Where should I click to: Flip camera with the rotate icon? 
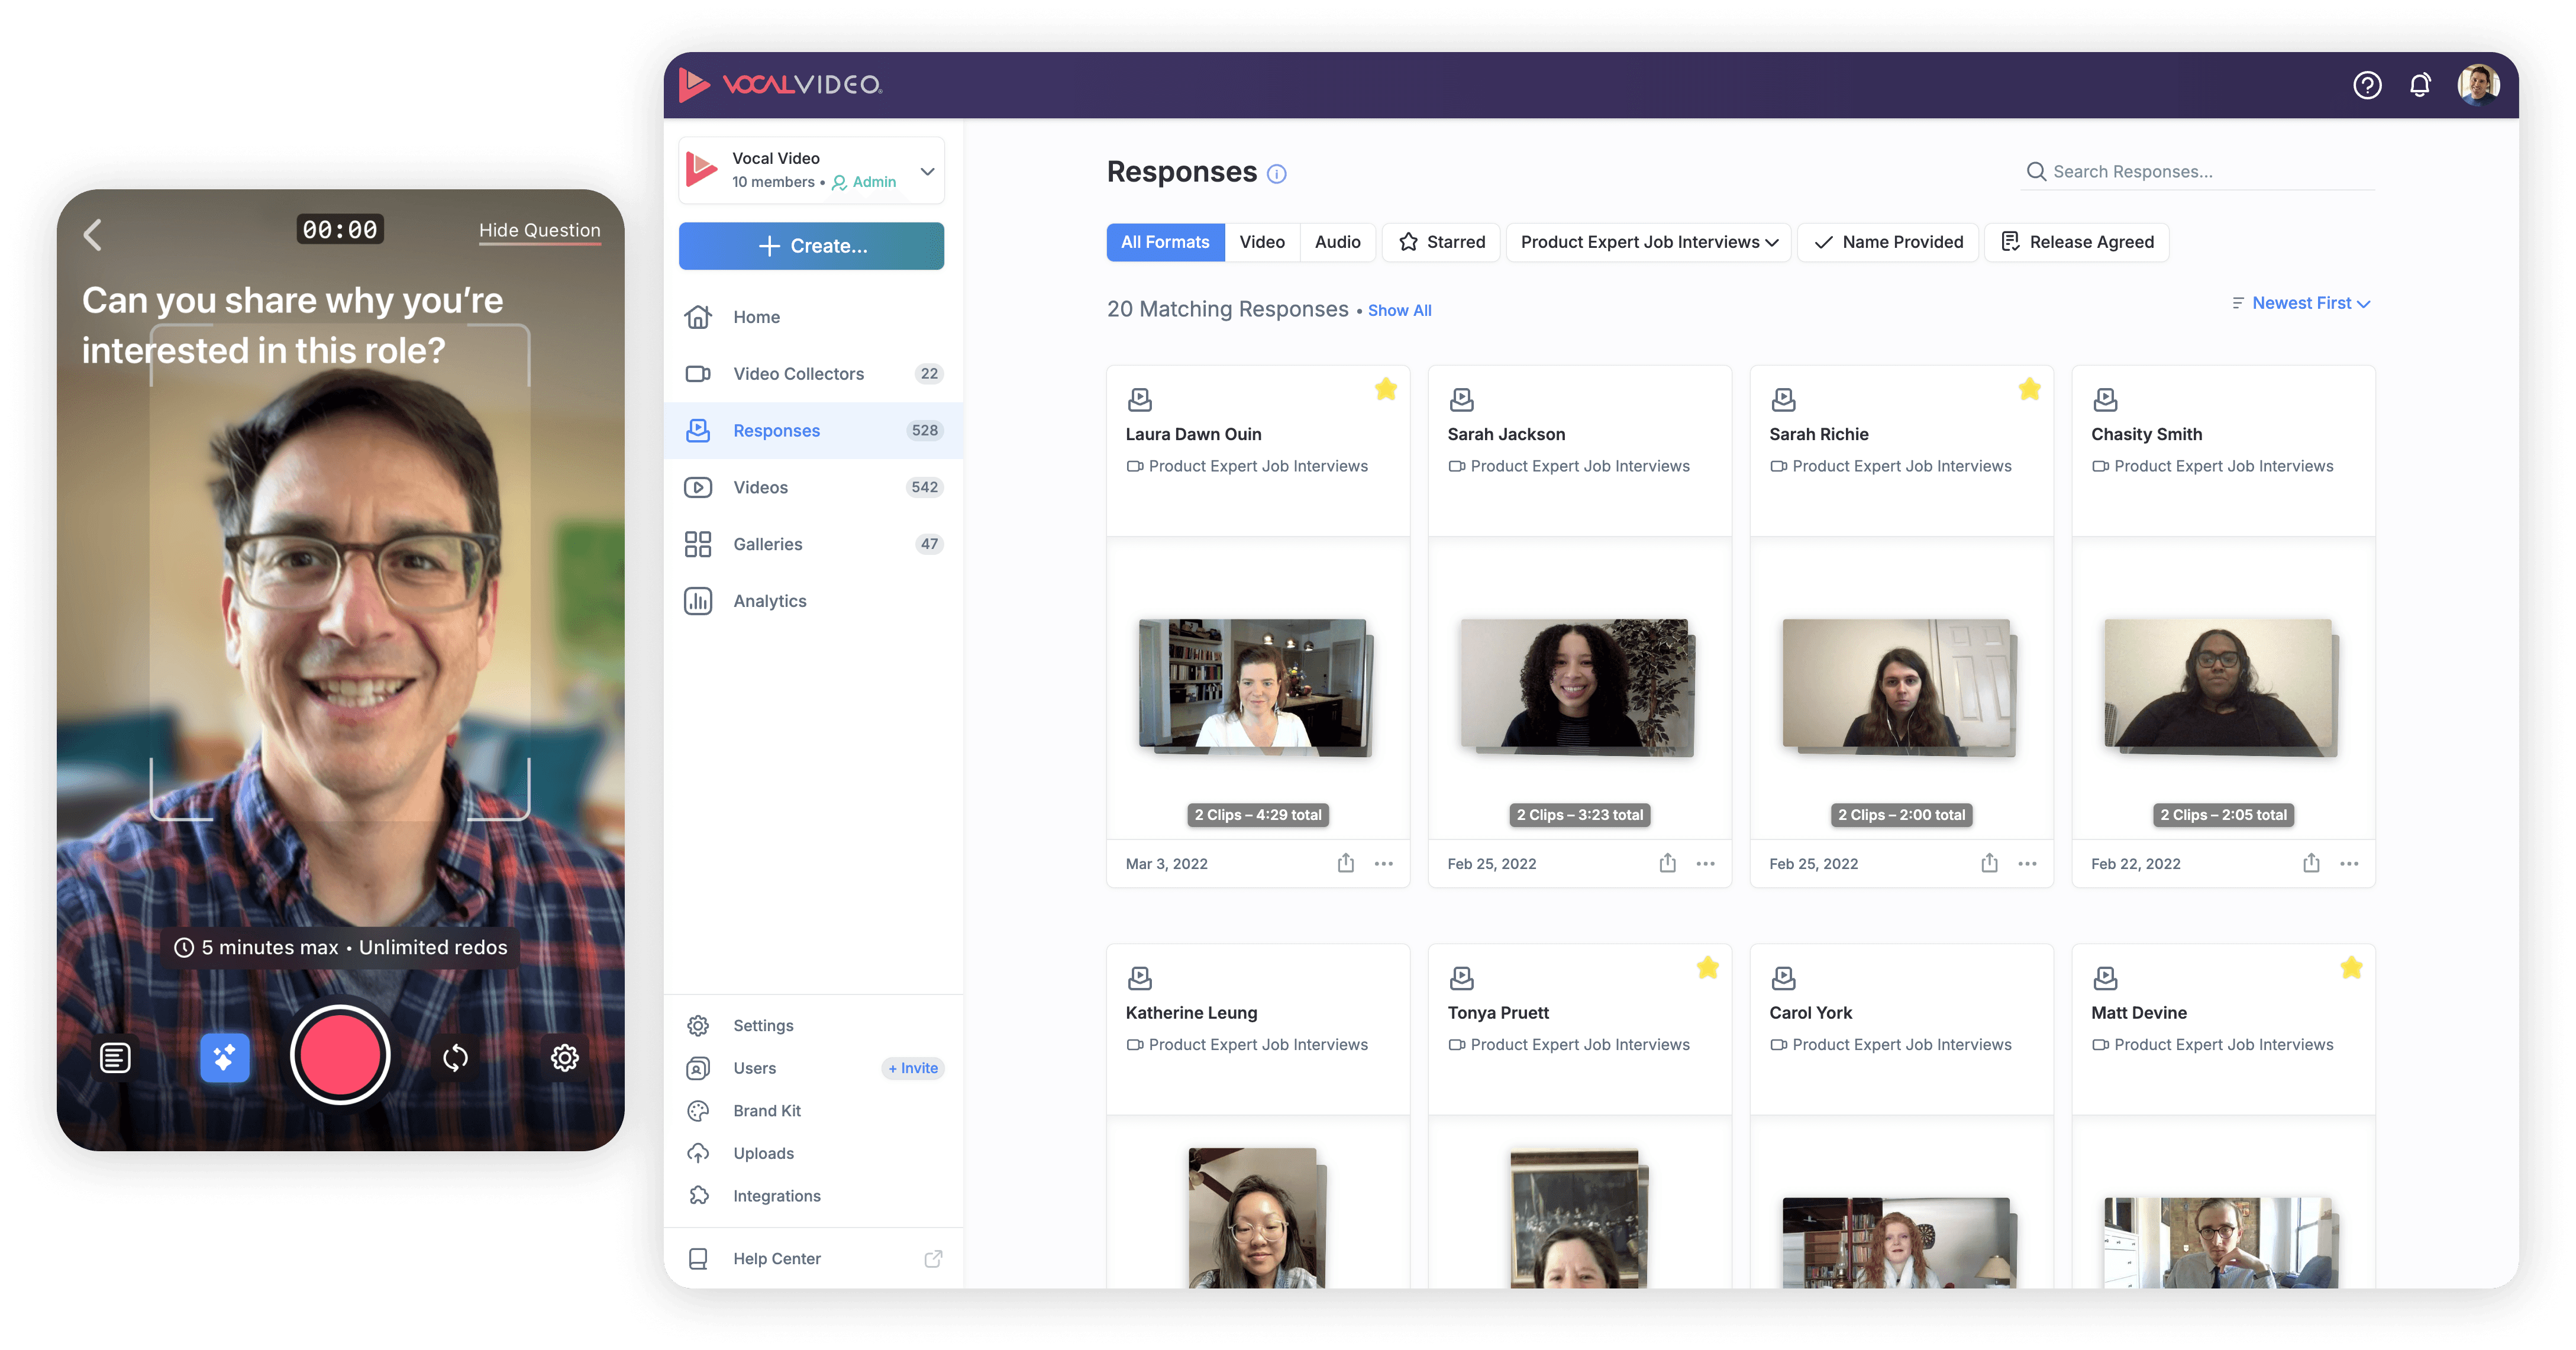[455, 1057]
